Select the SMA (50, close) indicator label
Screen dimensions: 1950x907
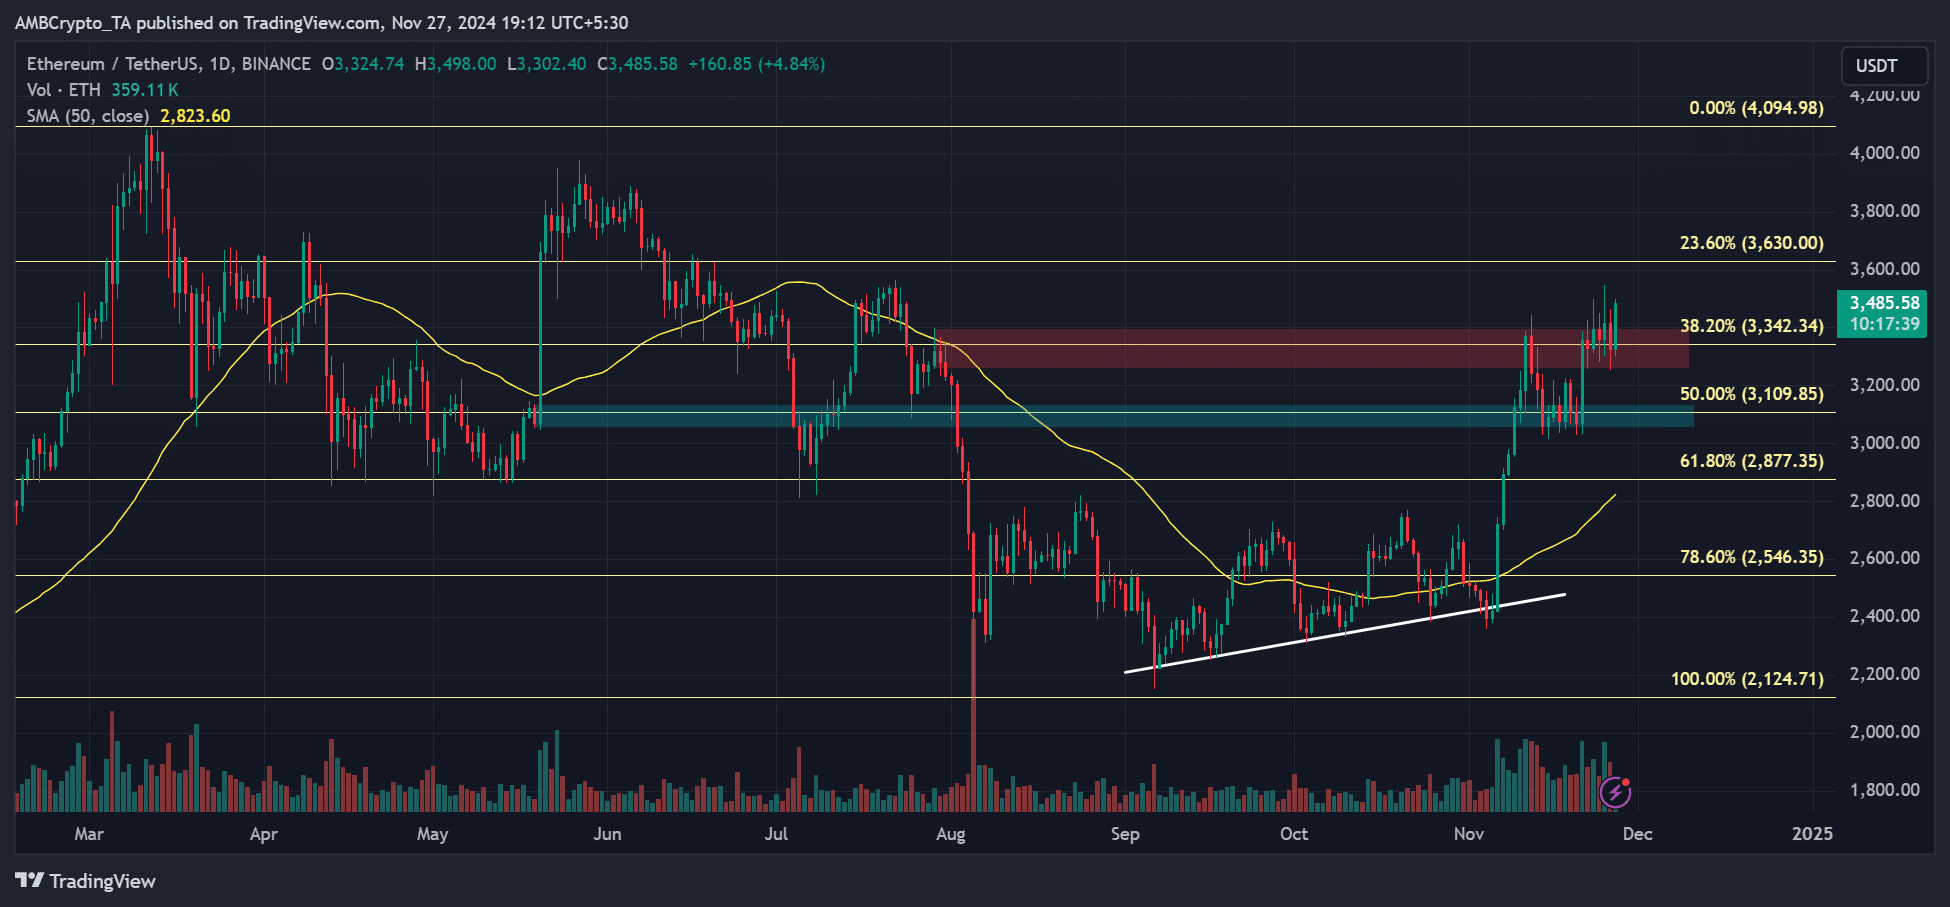(88, 116)
